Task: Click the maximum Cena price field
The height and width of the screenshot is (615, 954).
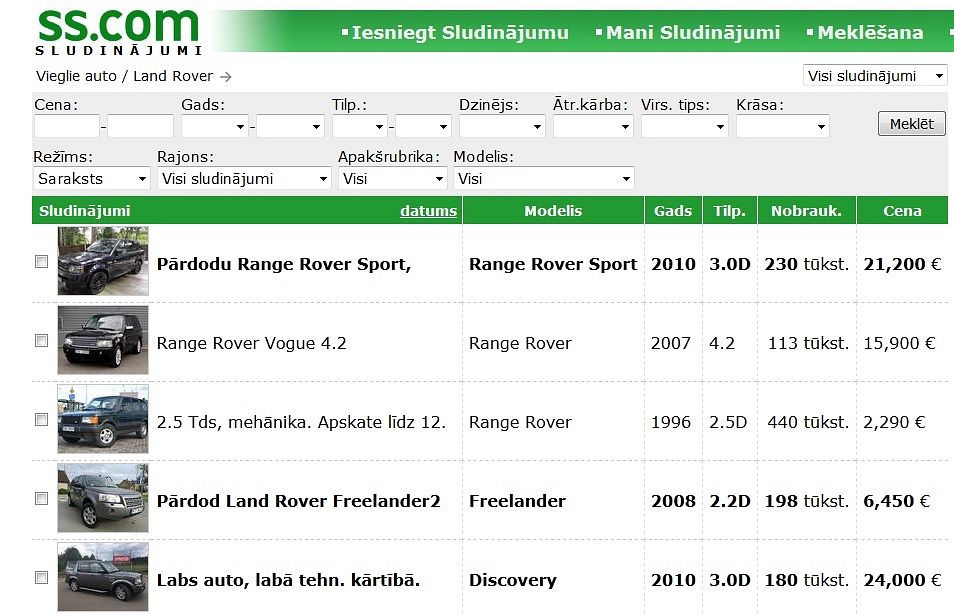Action: [141, 127]
